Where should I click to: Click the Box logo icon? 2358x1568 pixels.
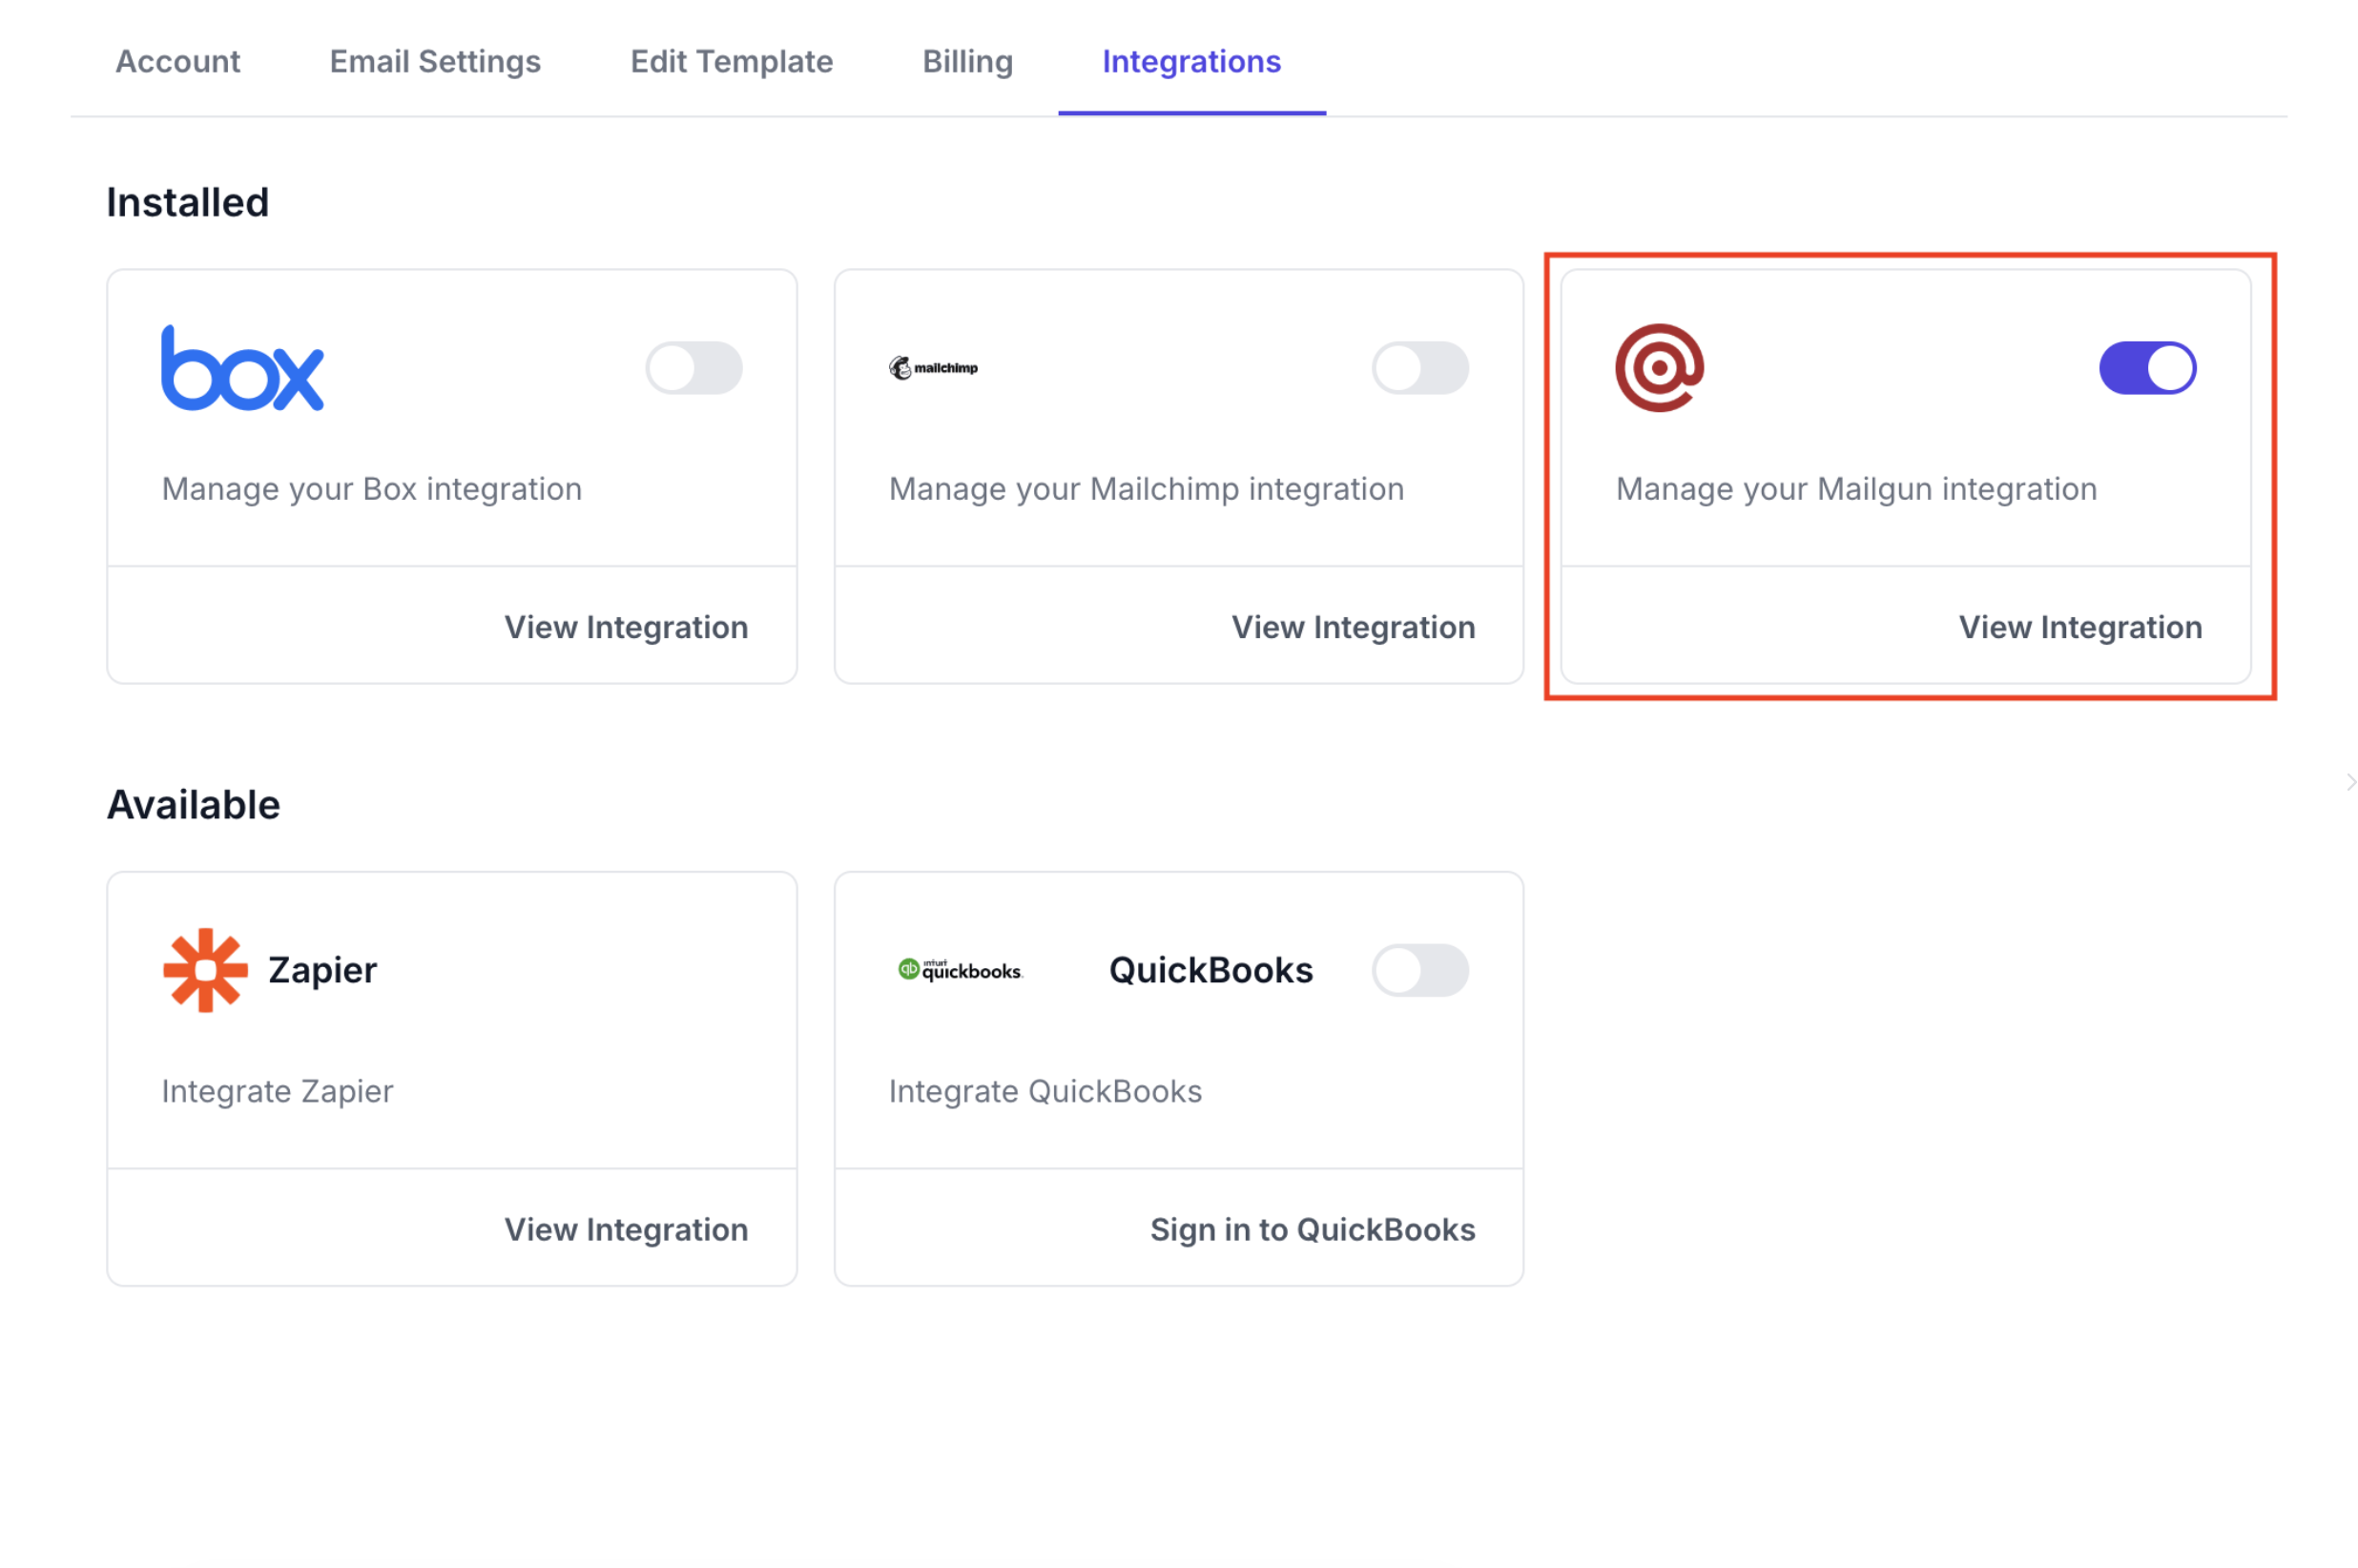tap(242, 368)
